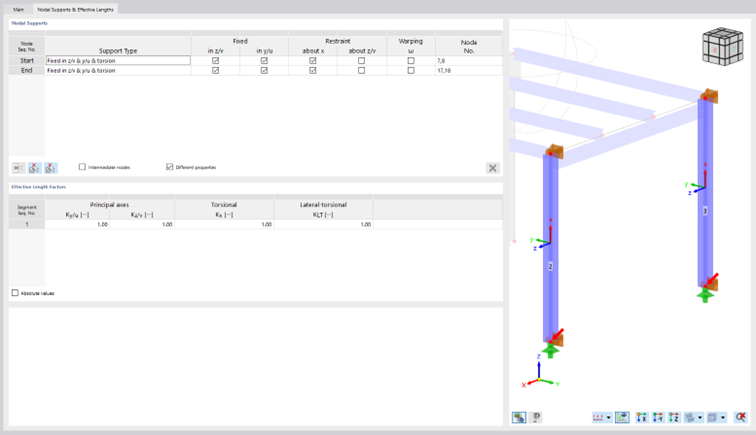Open dropdown arrow next to dimension lines icon
This screenshot has height=435, width=756.
[608, 417]
